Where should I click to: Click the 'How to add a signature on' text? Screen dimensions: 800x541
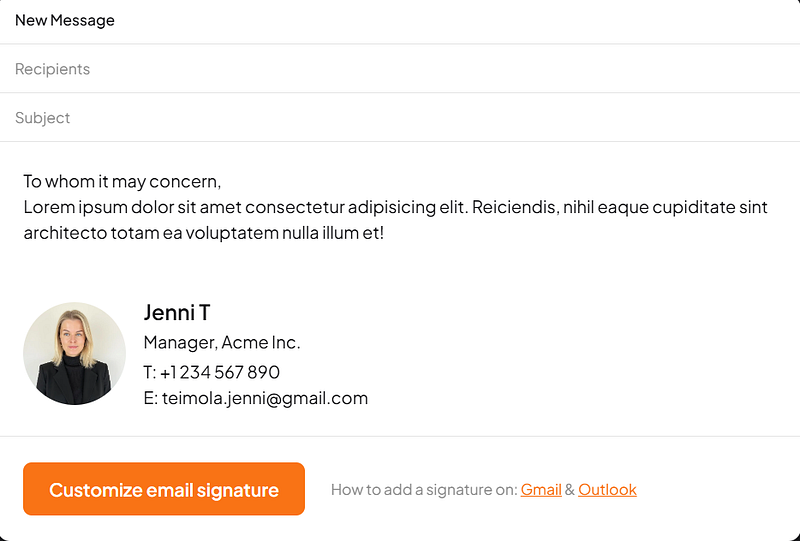424,489
